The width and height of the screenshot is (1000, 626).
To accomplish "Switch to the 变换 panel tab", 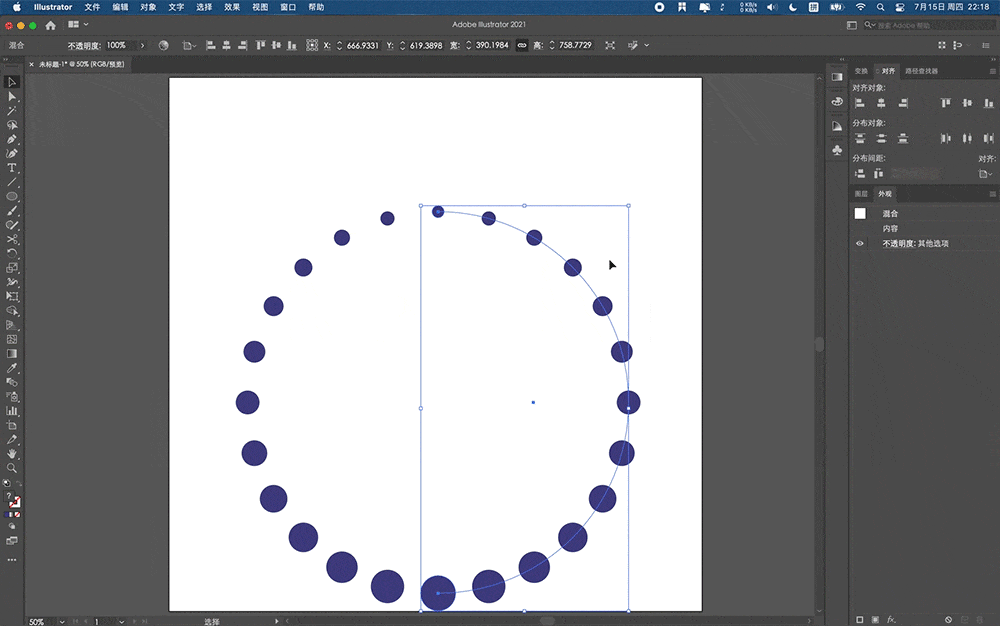I will (x=861, y=71).
